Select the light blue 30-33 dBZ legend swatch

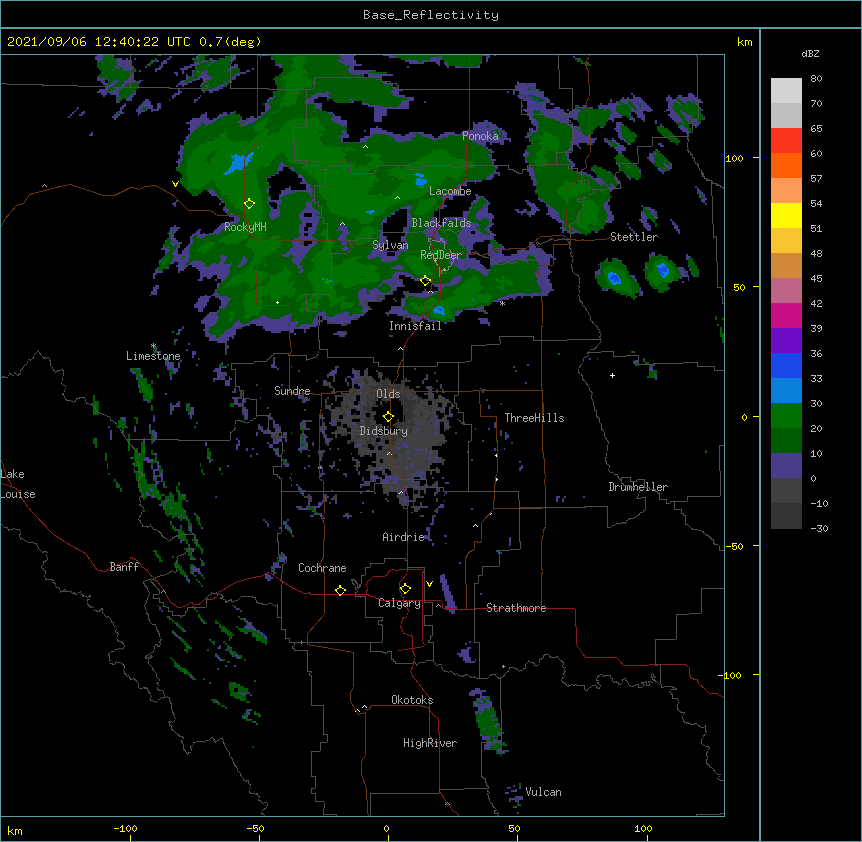(x=786, y=391)
